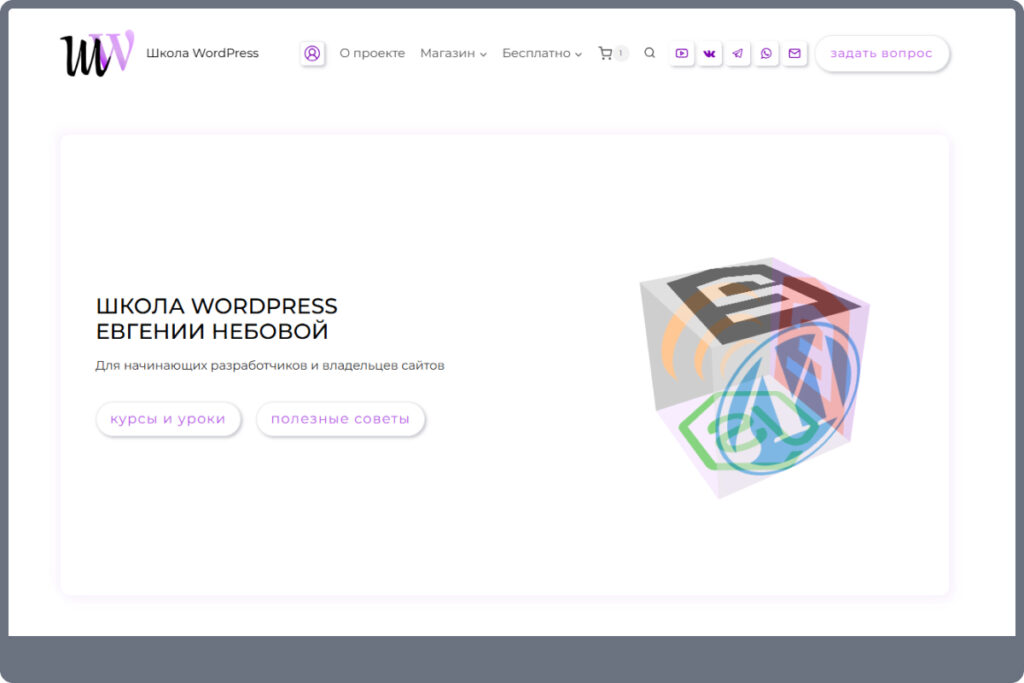Expand the Магазин dropdown menu

click(x=453, y=54)
